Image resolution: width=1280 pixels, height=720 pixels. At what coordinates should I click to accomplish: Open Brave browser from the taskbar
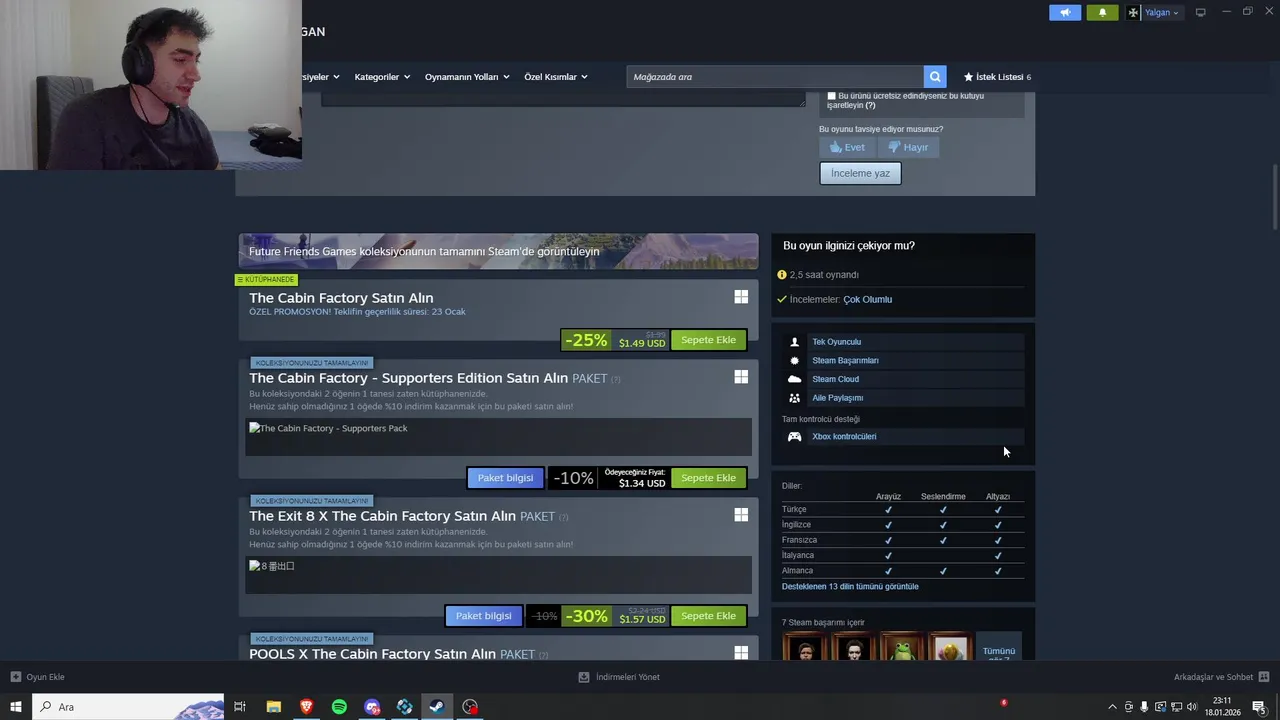[306, 707]
